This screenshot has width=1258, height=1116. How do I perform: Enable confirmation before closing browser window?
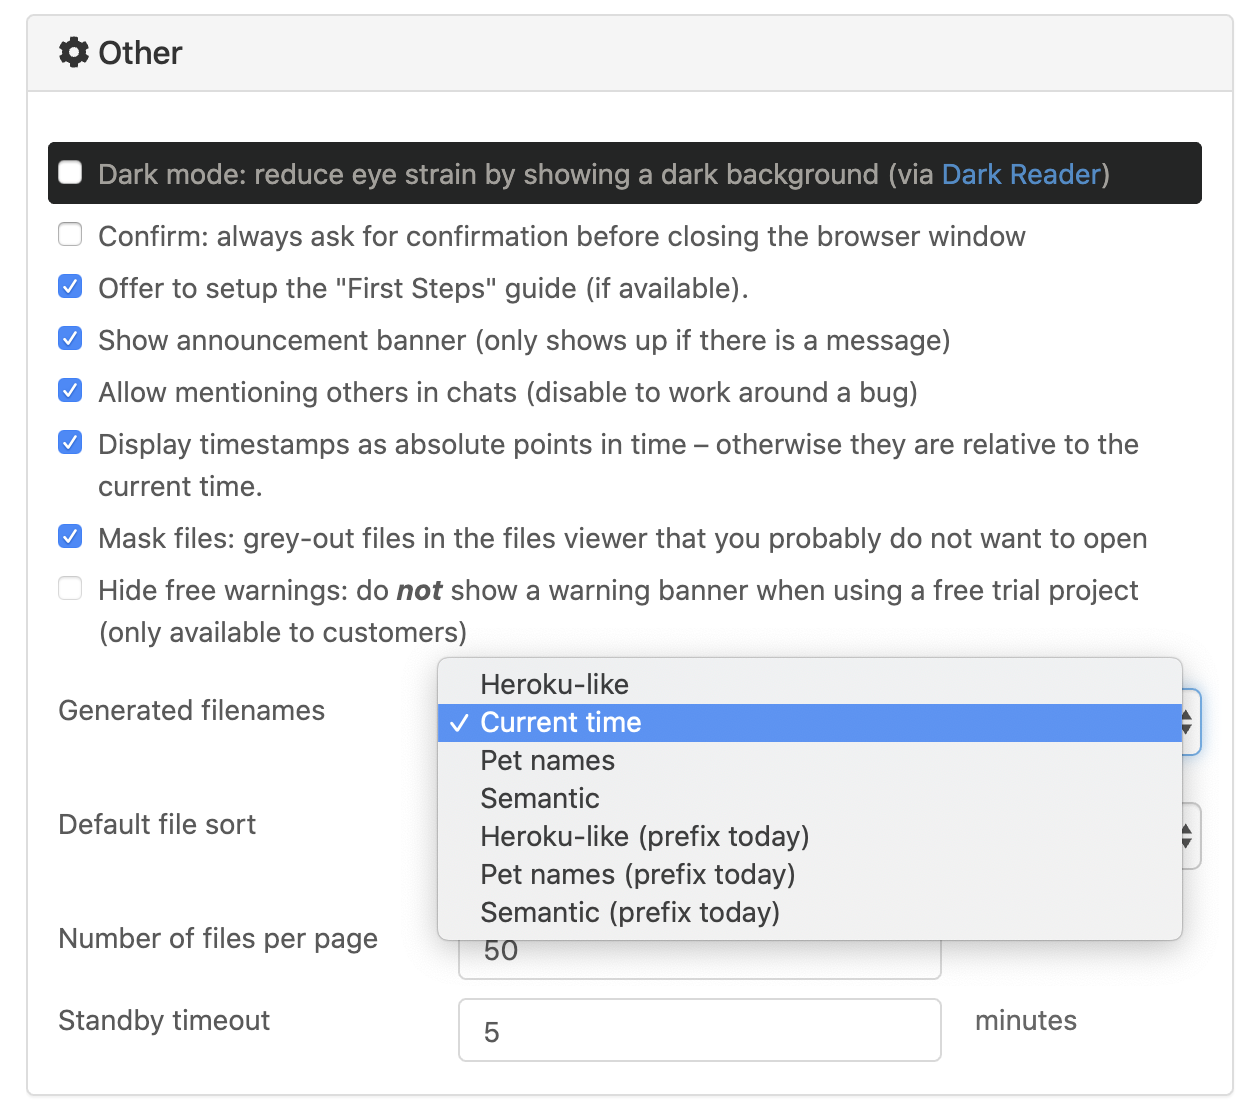pos(70,235)
